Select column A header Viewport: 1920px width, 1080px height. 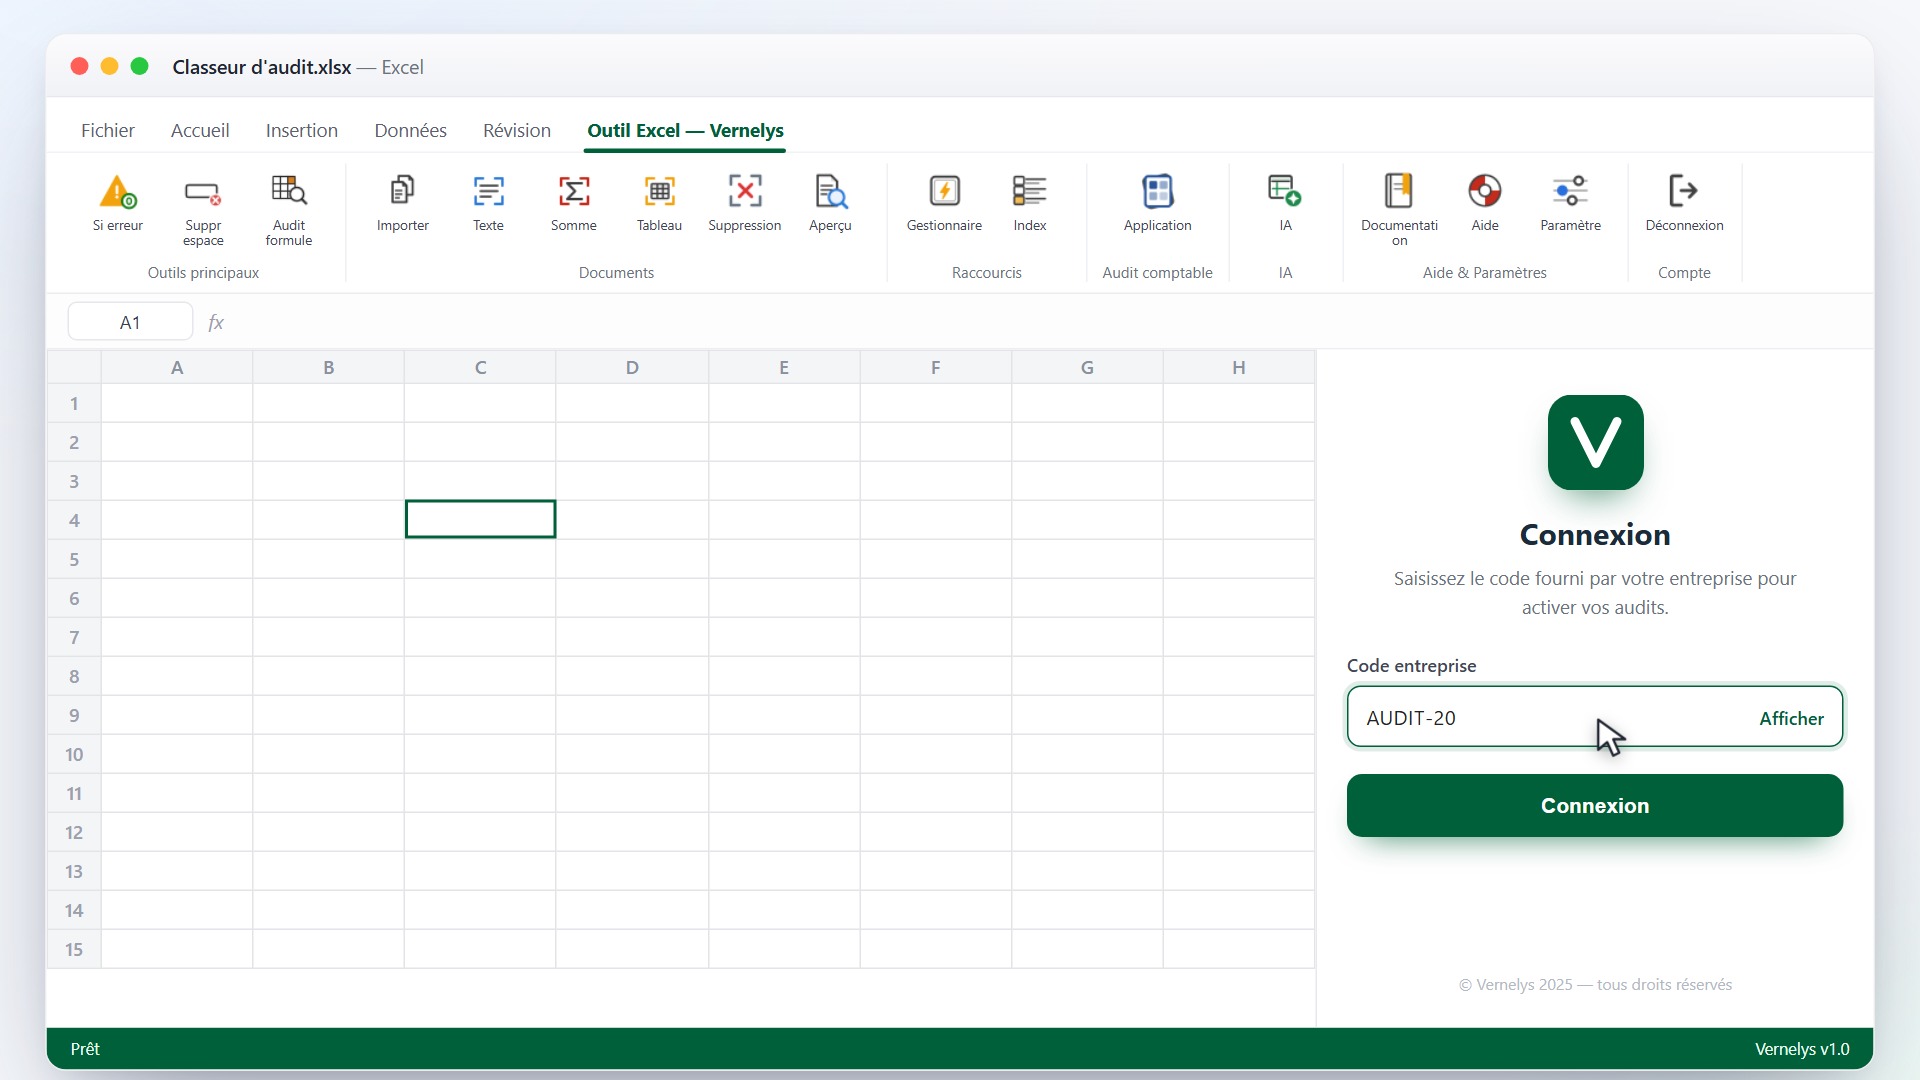tap(177, 367)
